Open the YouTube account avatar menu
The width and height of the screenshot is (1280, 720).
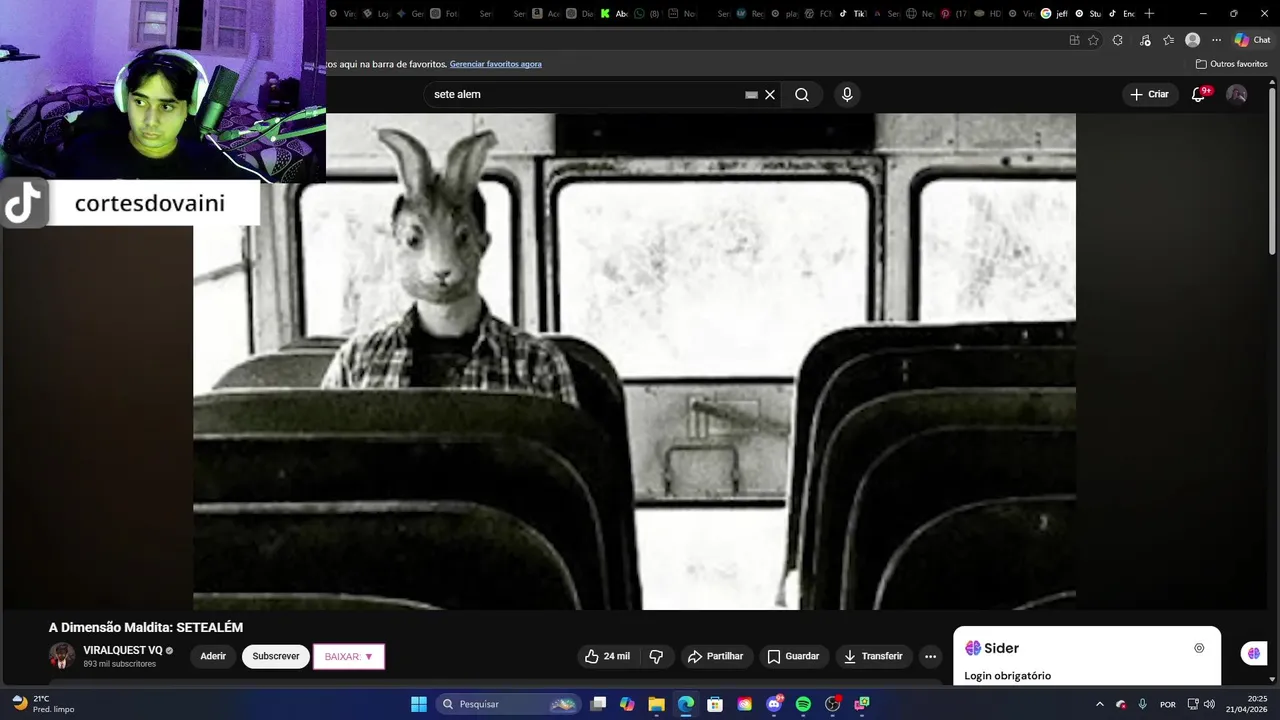[x=1237, y=94]
